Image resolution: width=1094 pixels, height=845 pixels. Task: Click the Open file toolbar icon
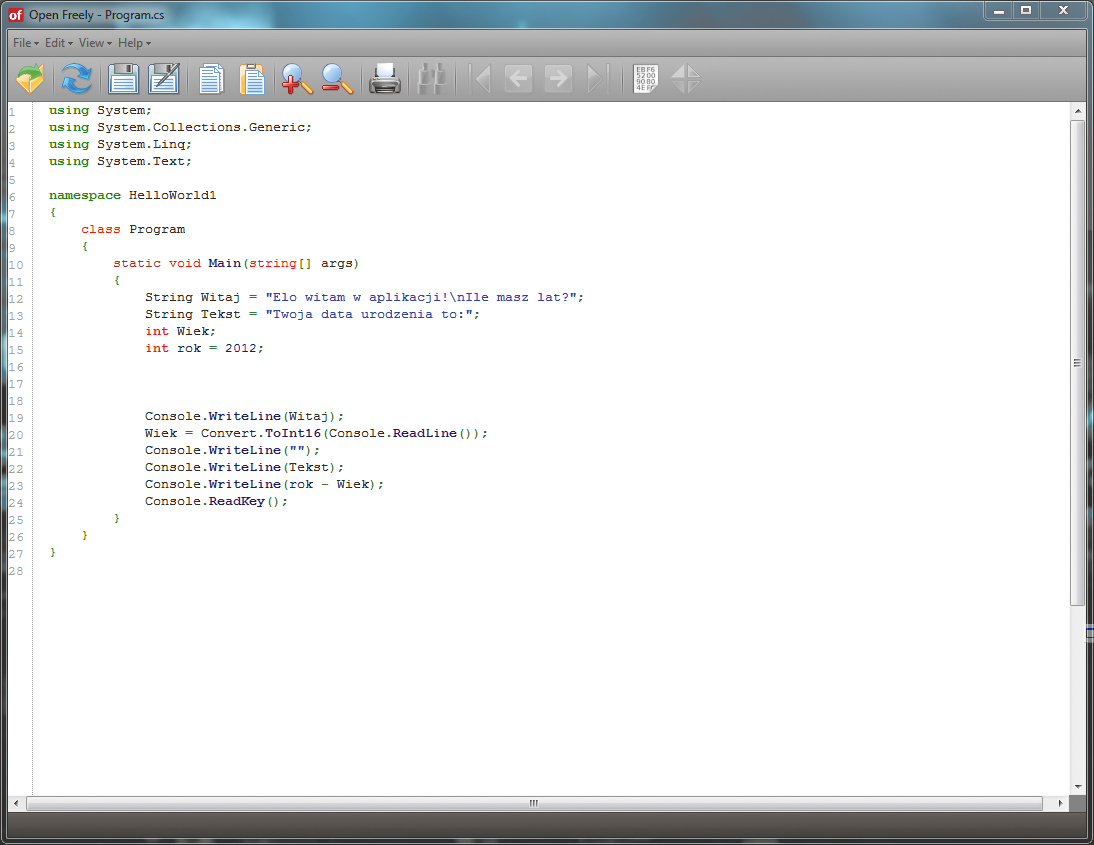(x=30, y=78)
